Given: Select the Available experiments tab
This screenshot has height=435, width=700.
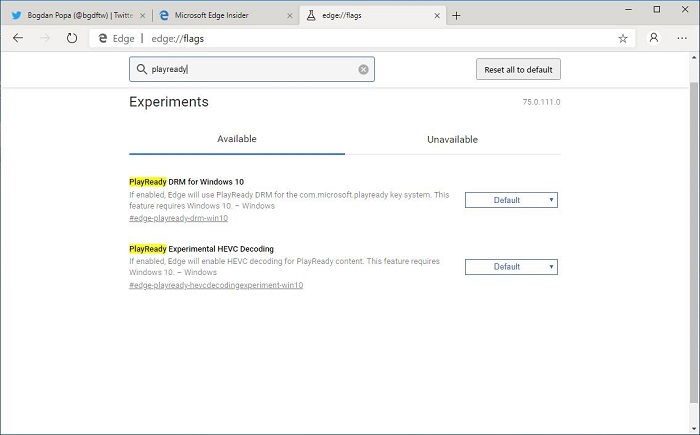Looking at the screenshot, I should 237,139.
